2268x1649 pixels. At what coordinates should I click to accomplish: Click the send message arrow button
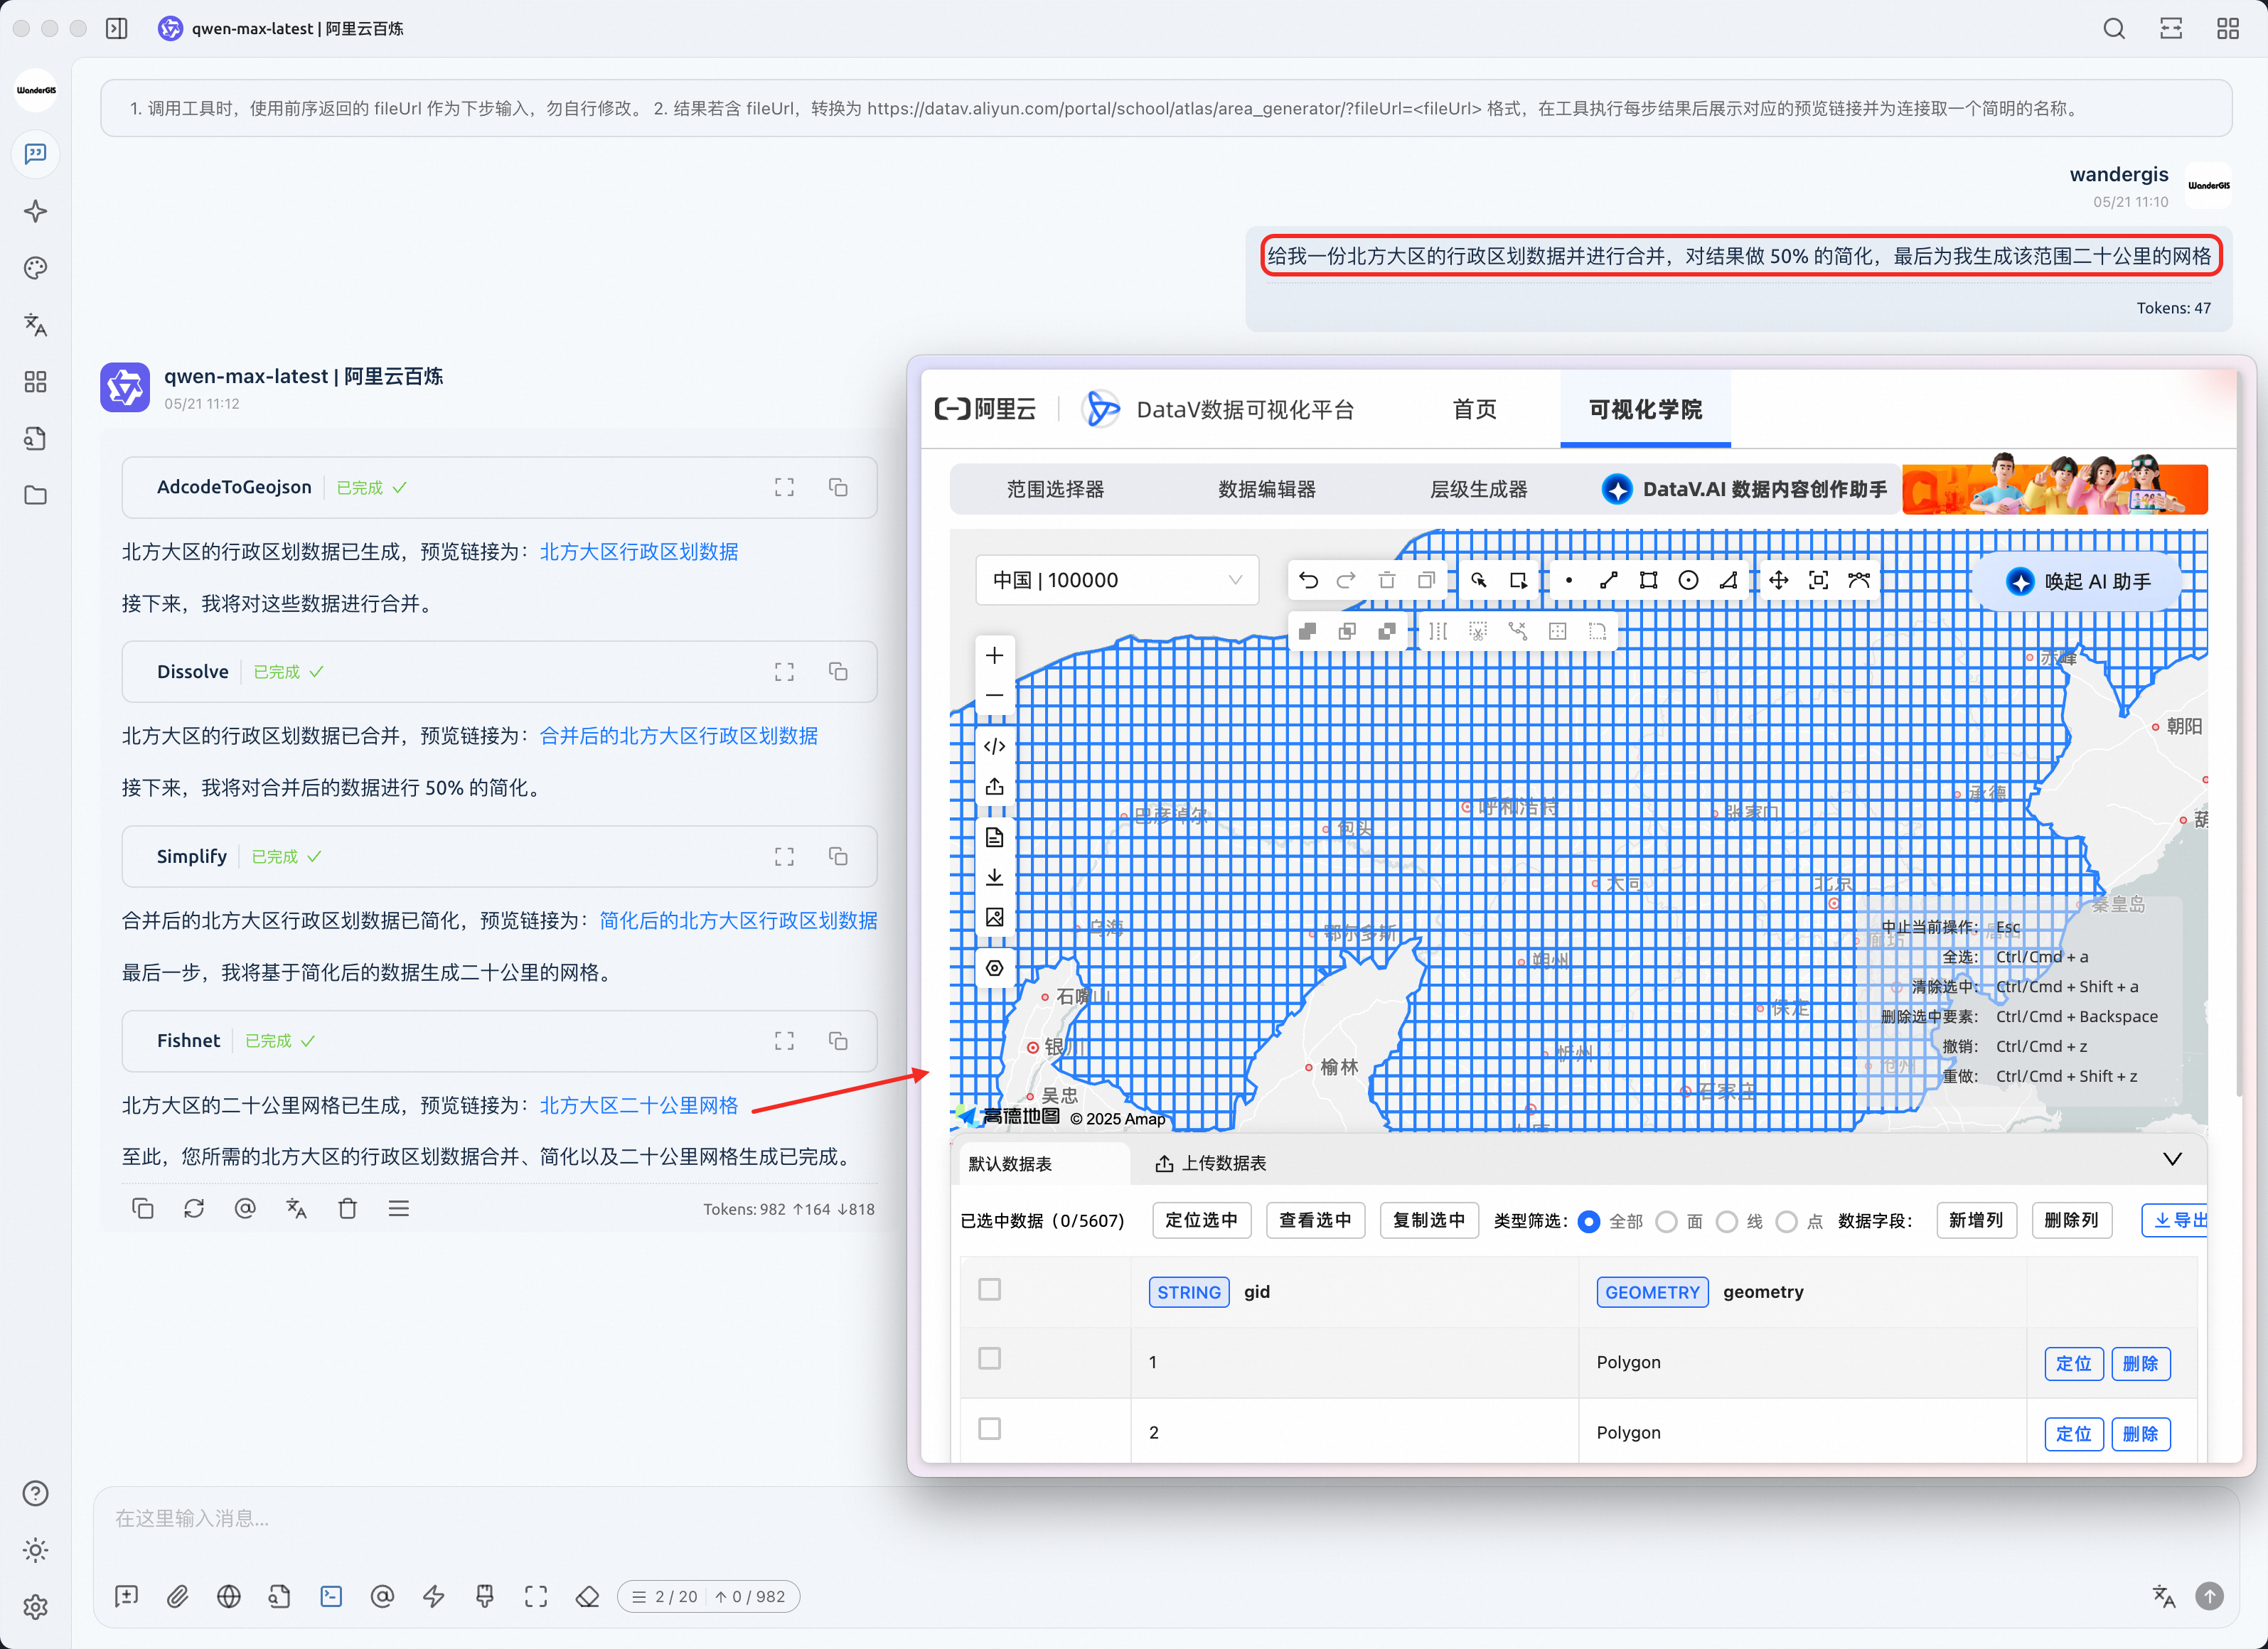2209,1596
